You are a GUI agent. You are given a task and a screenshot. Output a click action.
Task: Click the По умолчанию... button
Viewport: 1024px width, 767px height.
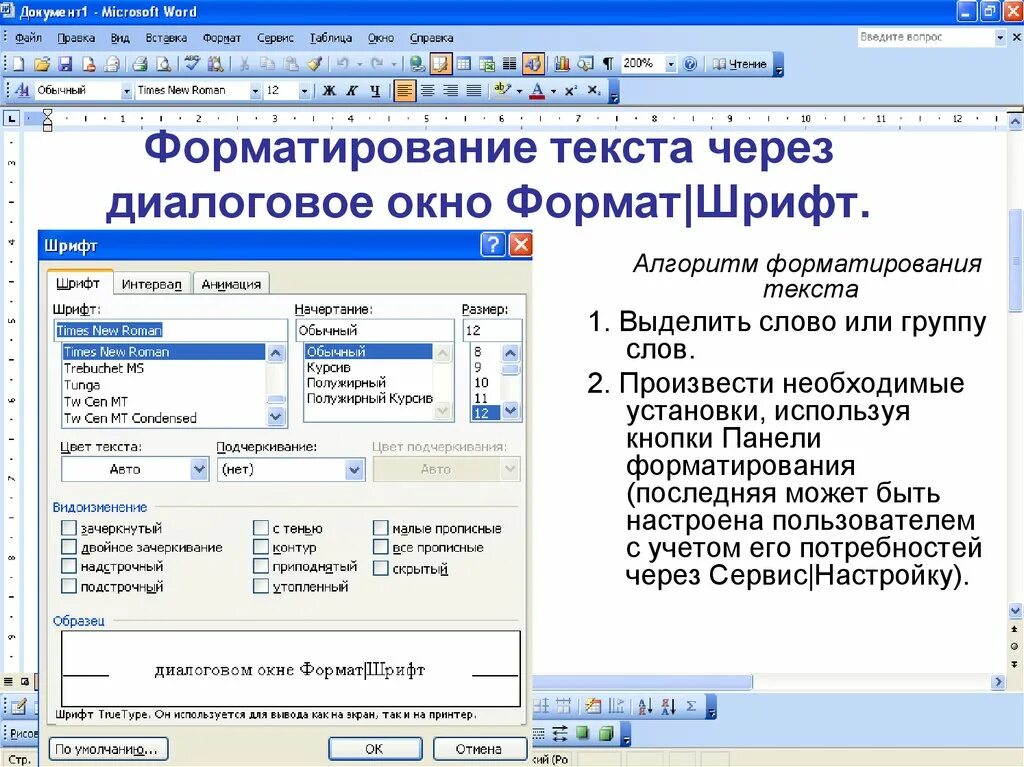click(x=108, y=749)
